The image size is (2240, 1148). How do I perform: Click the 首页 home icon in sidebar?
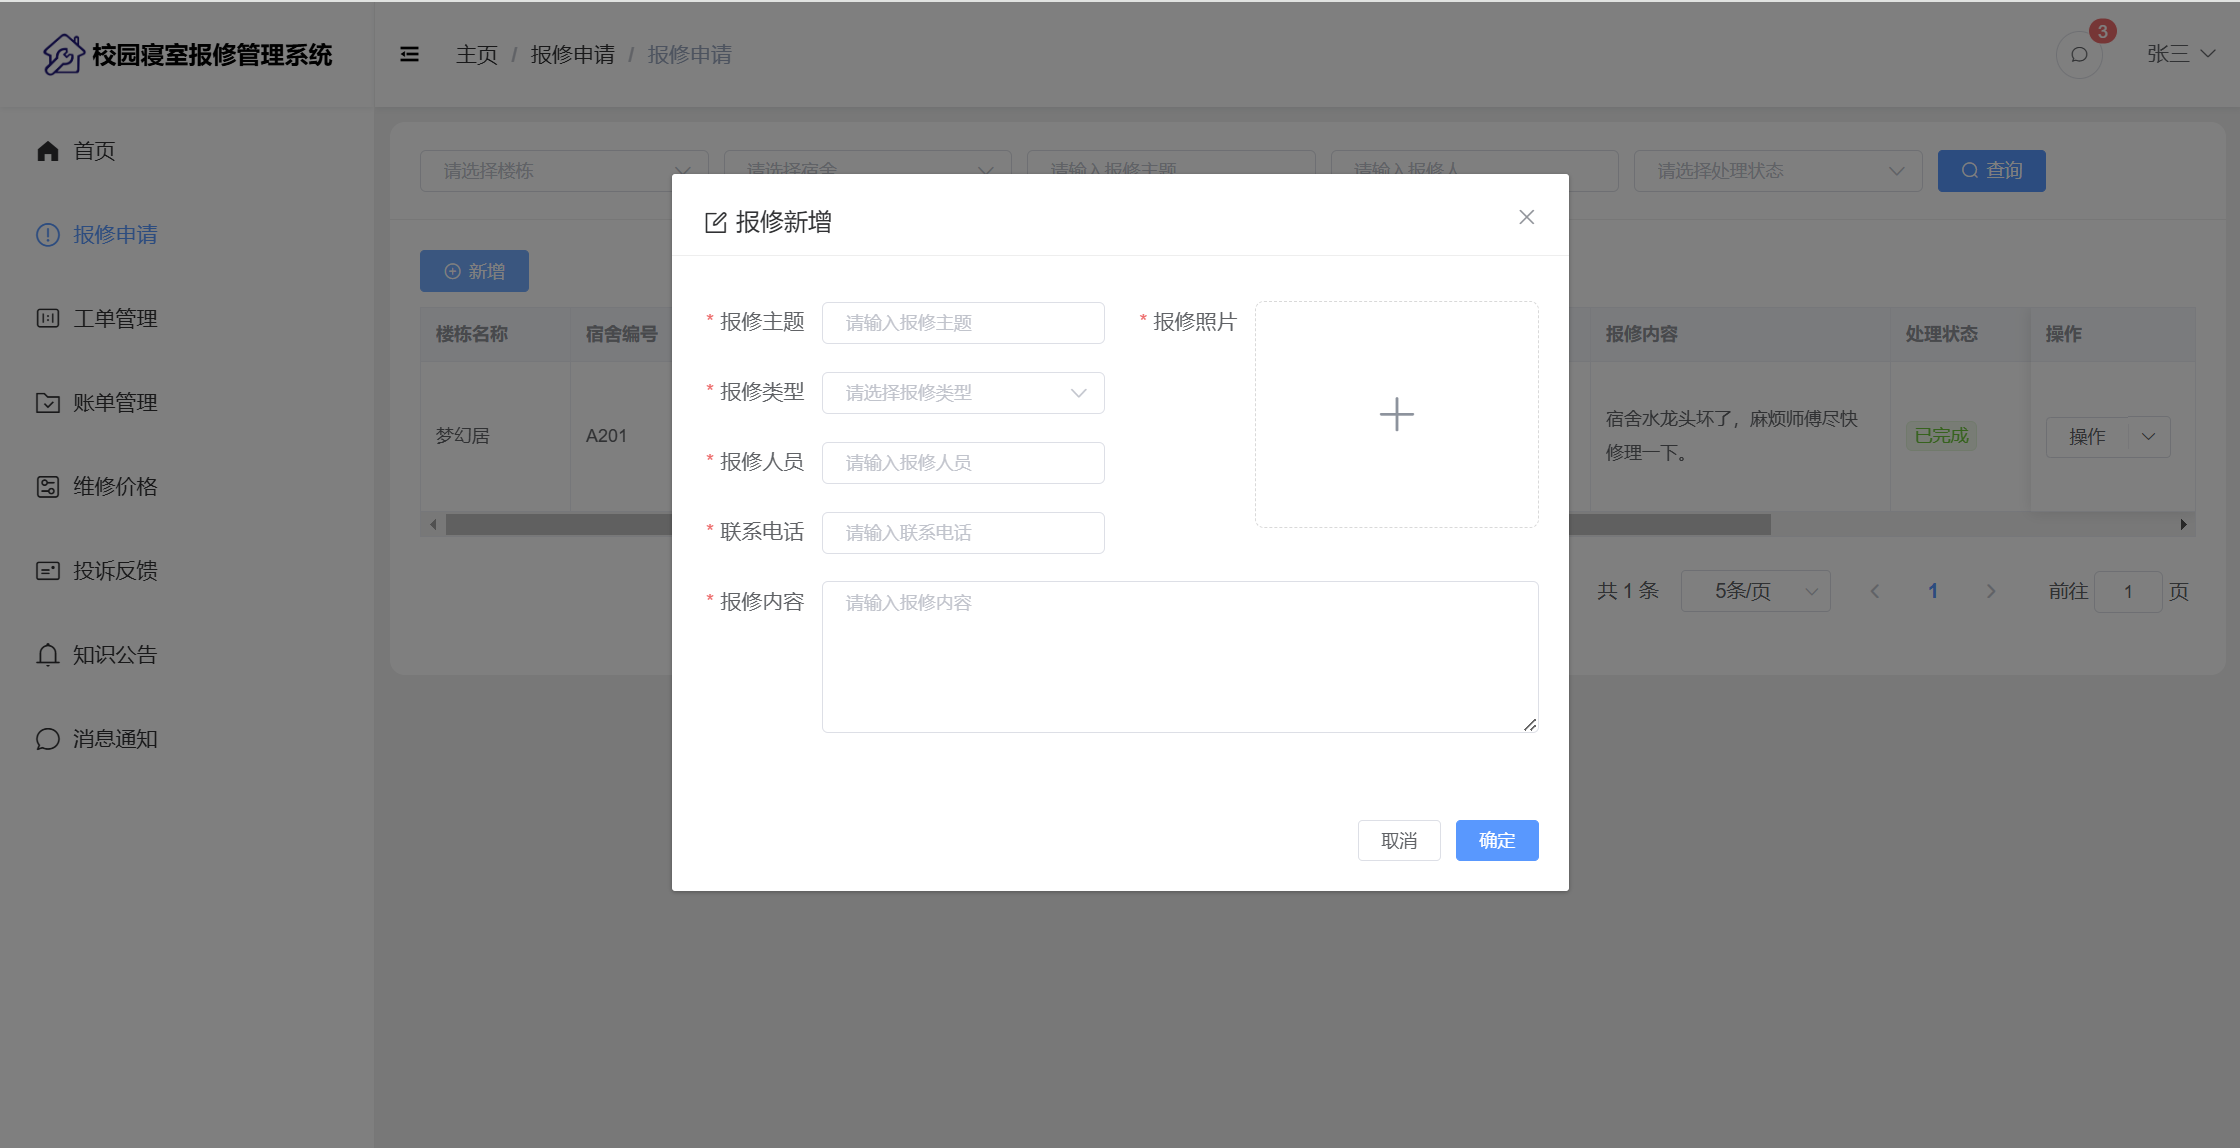tap(48, 151)
